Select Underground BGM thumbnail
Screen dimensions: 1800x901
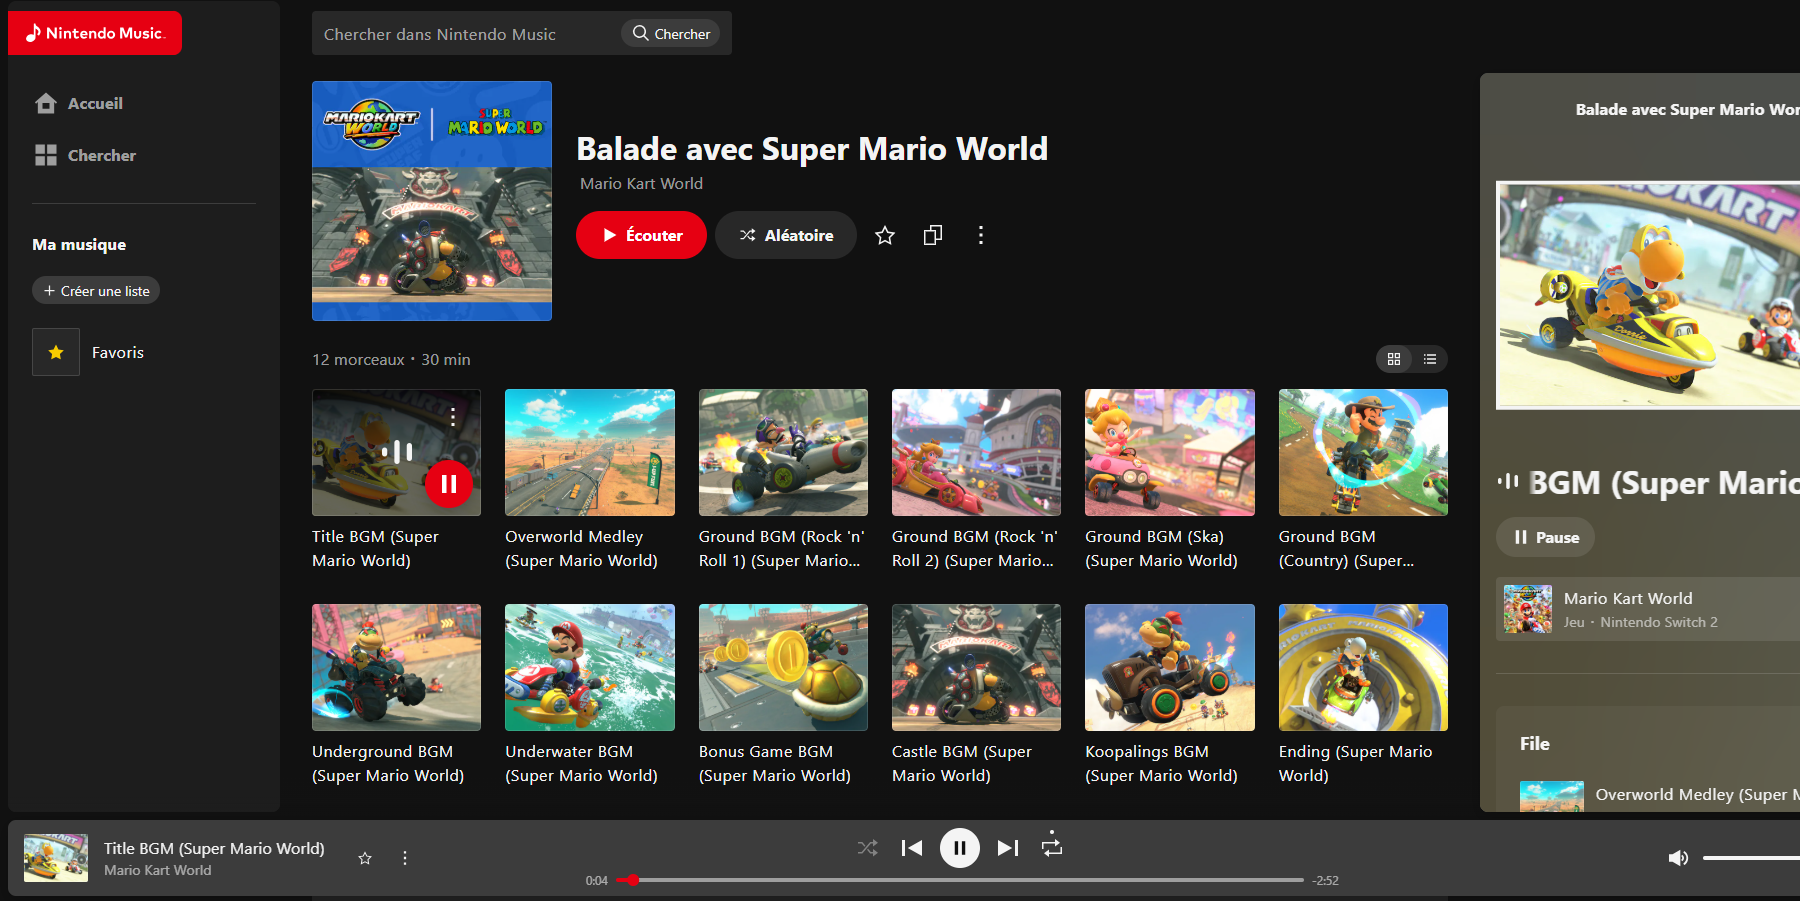click(396, 667)
